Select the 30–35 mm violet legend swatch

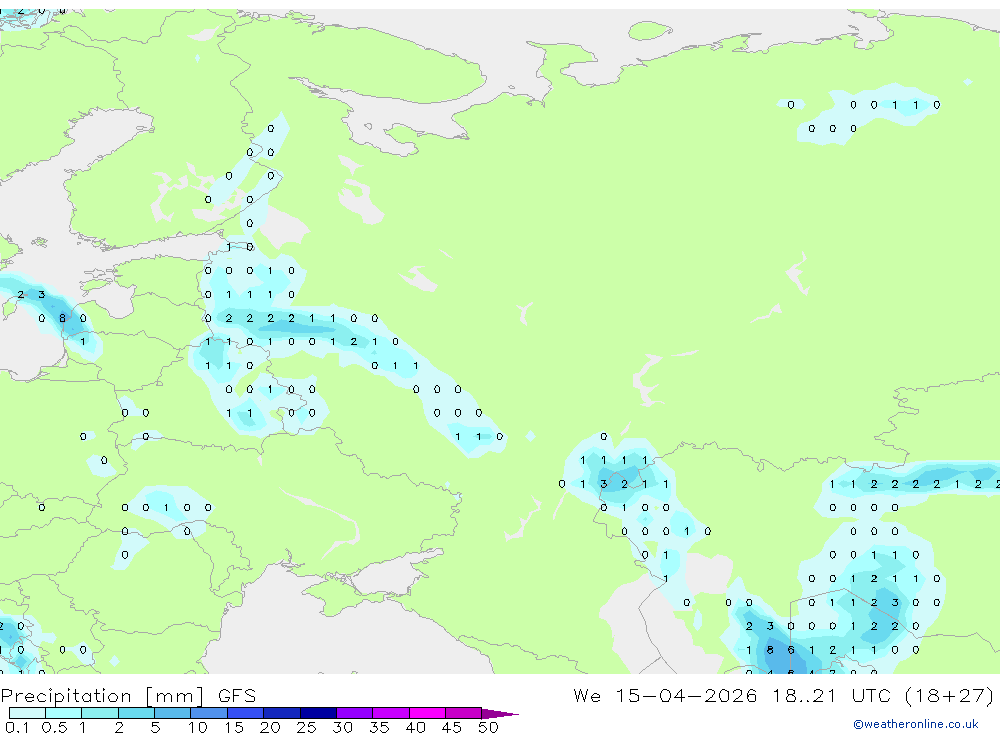[355, 713]
